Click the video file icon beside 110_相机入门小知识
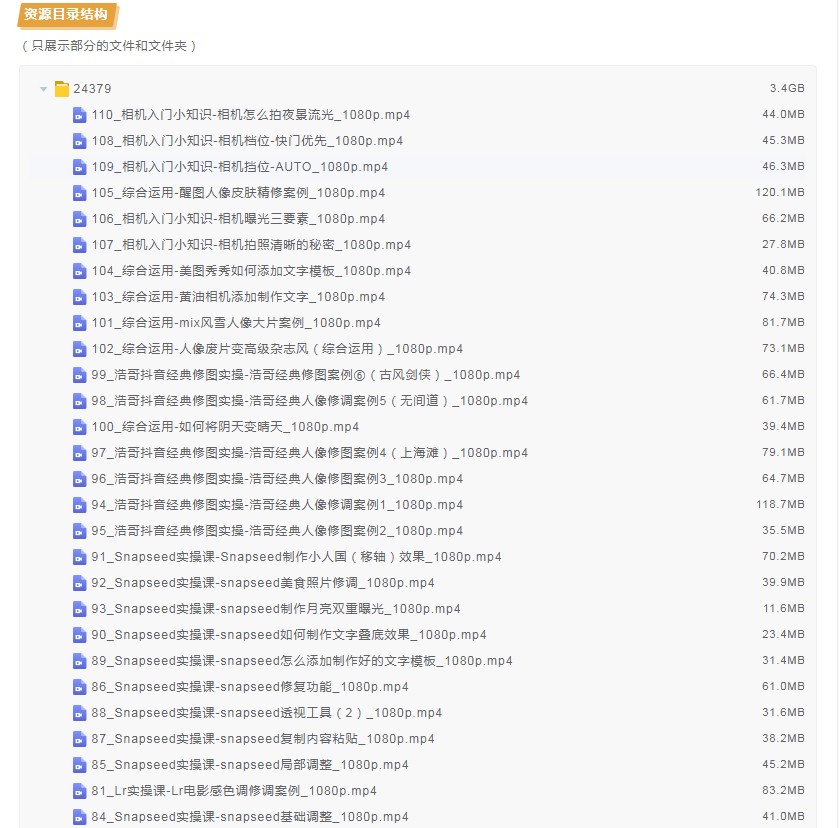Screen dimensions: 839x828 (x=79, y=115)
